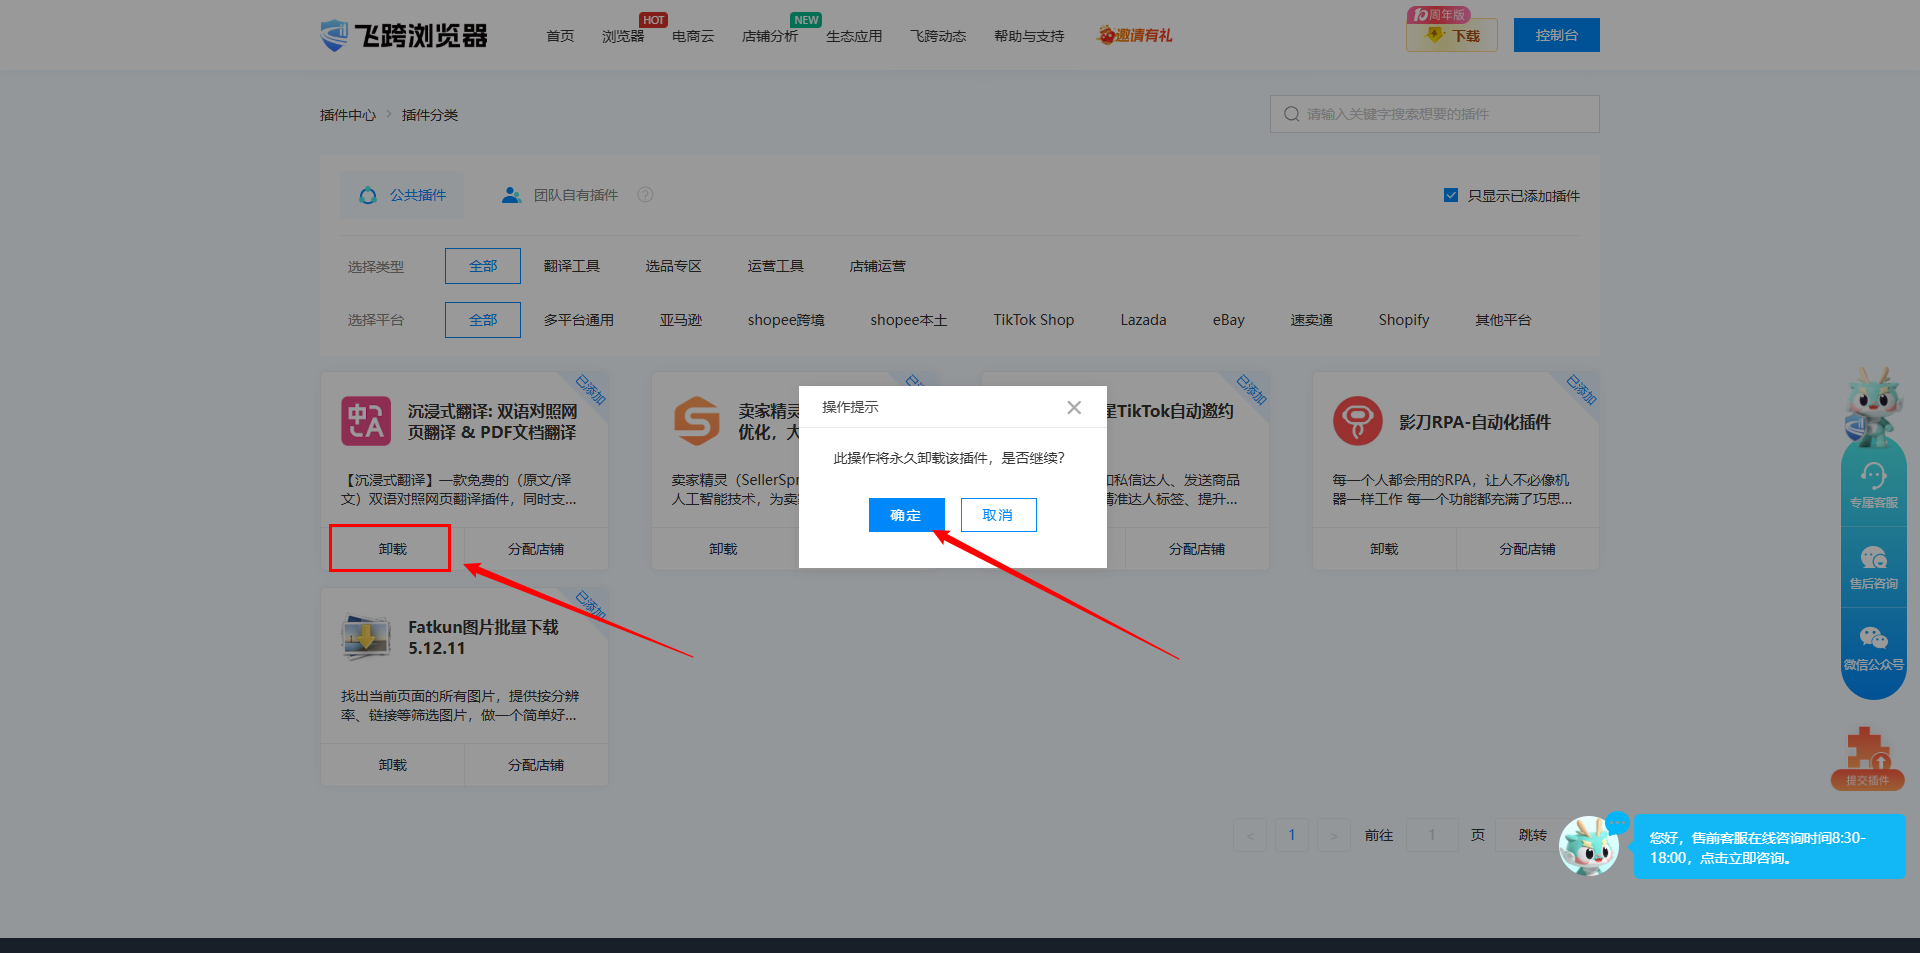Screen dimensions: 1920x953
Task: Open the 沉浸式翻译 plugin icon
Action: tap(366, 421)
